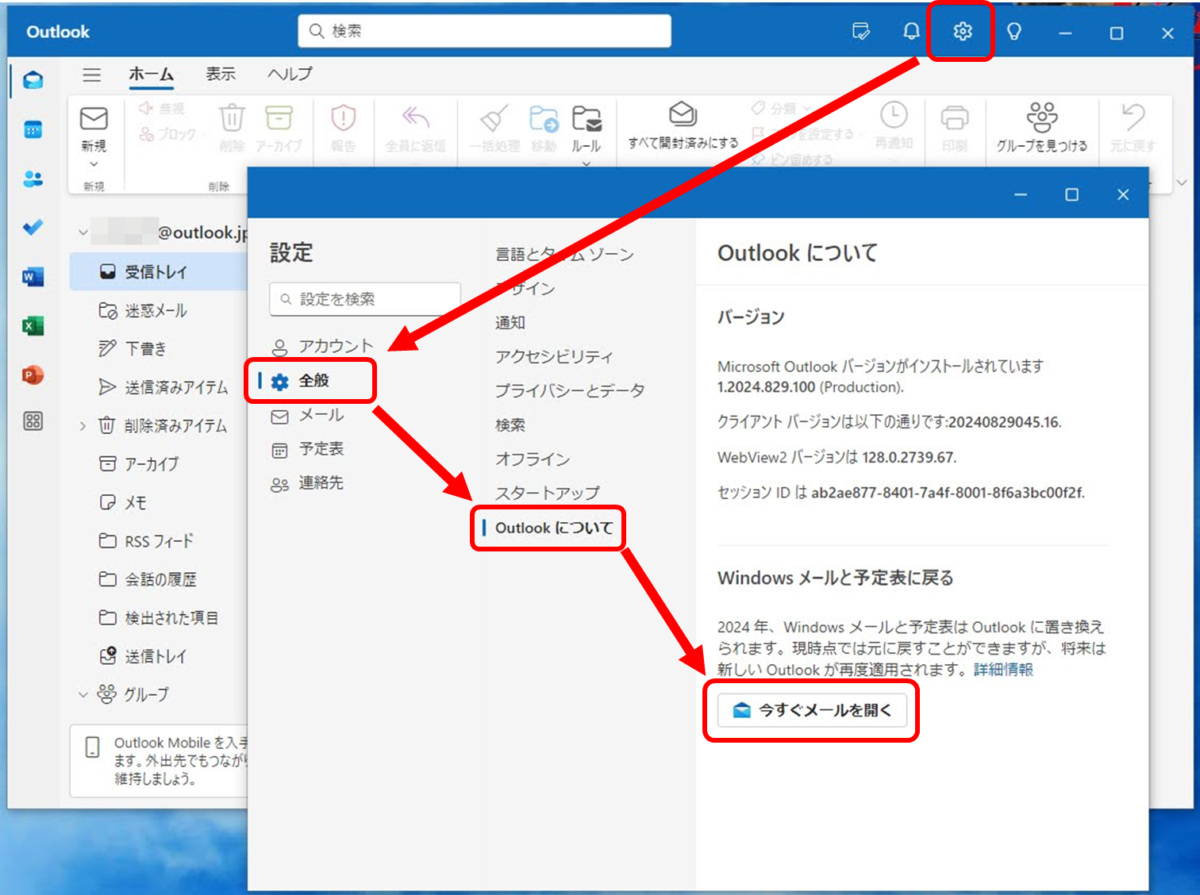1200x895 pixels.
Task: Click すべて開封済みにする in ribbon
Action: [x=683, y=127]
